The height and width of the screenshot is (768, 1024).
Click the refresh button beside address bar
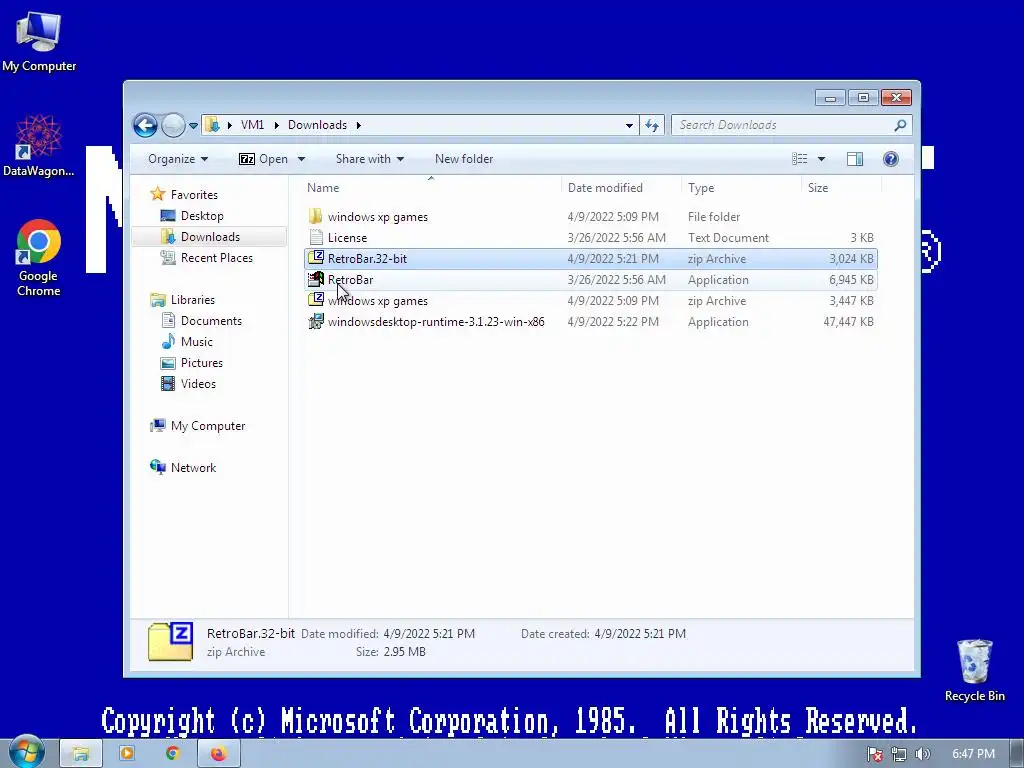[652, 125]
